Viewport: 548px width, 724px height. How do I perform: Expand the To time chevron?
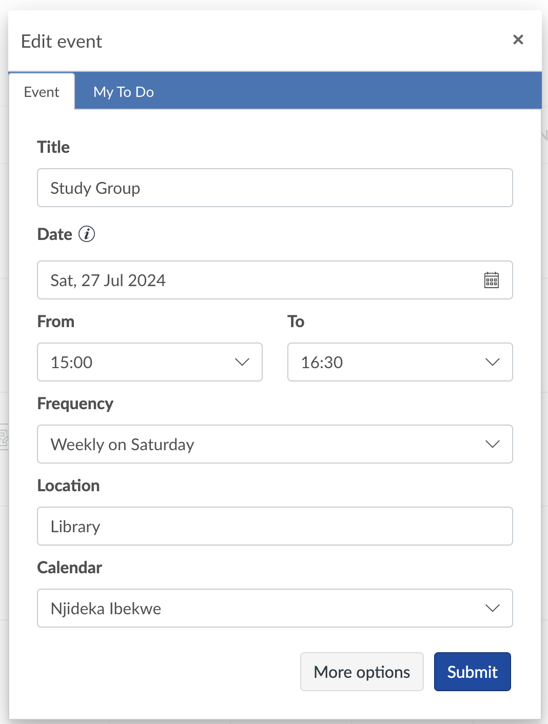(493, 362)
